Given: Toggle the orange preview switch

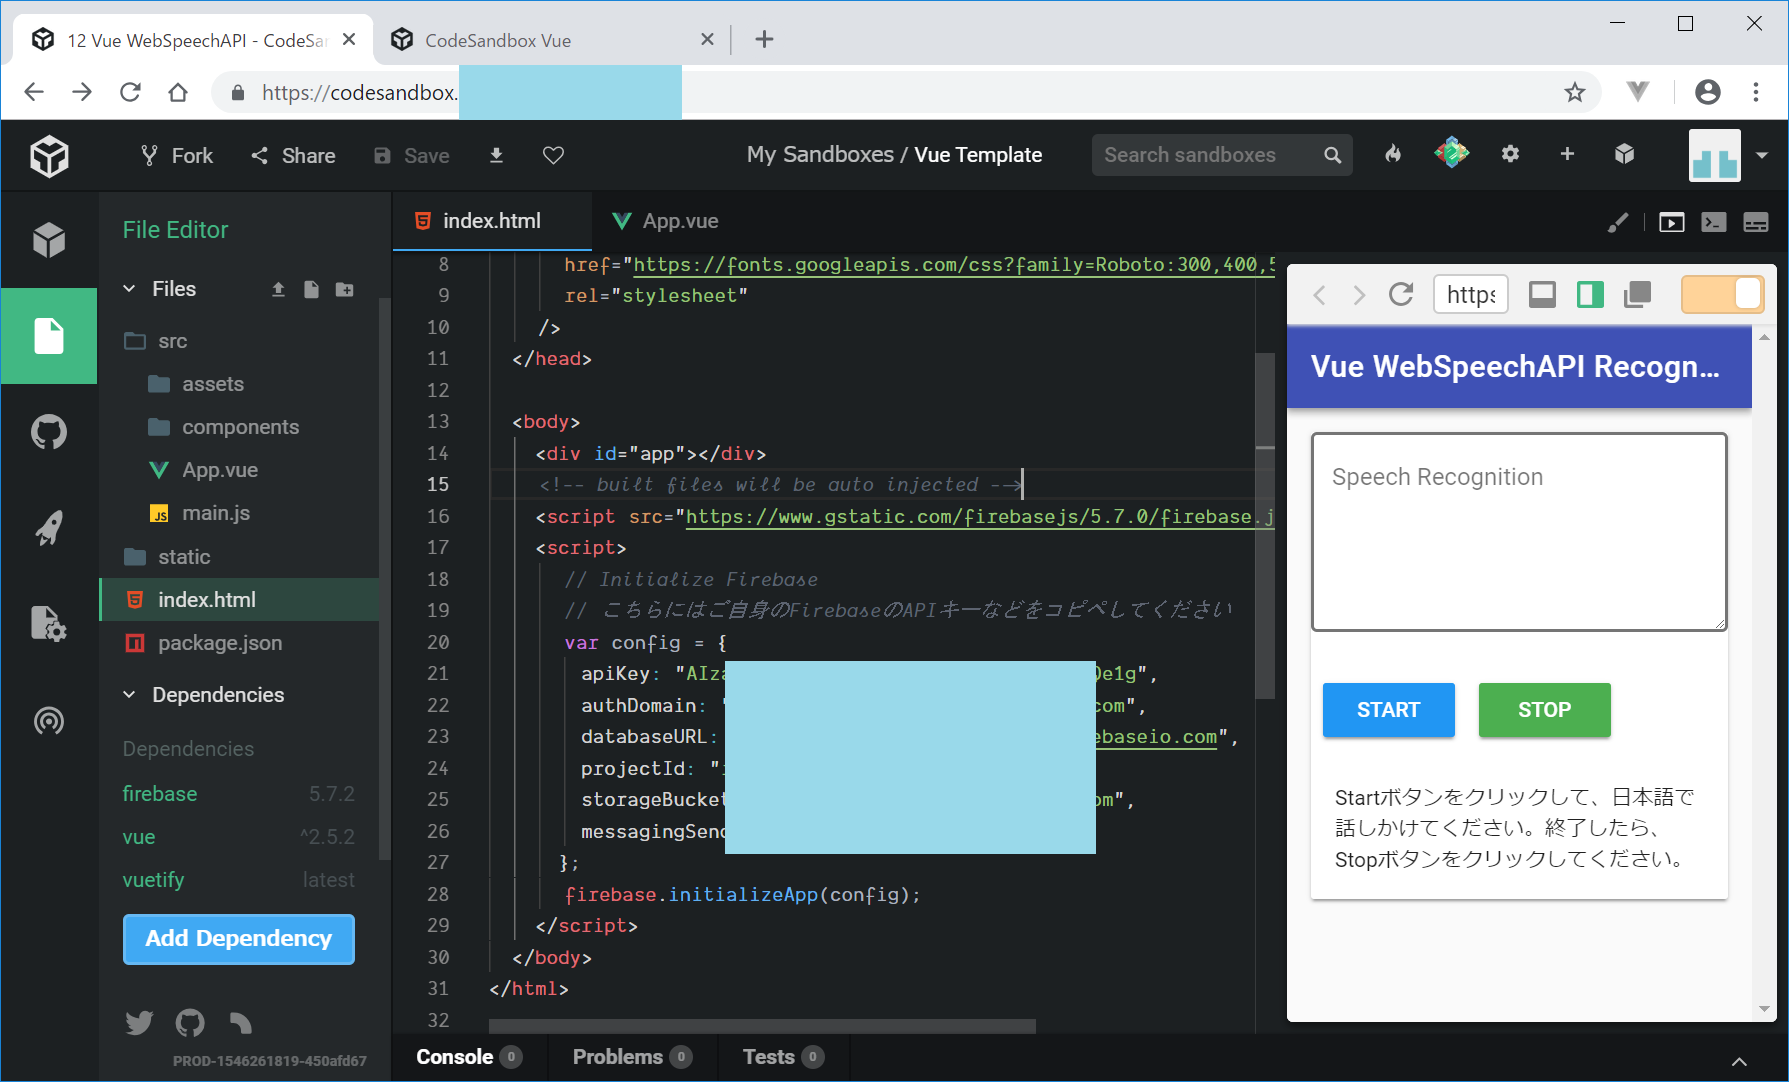Looking at the screenshot, I should pyautogui.click(x=1722, y=294).
